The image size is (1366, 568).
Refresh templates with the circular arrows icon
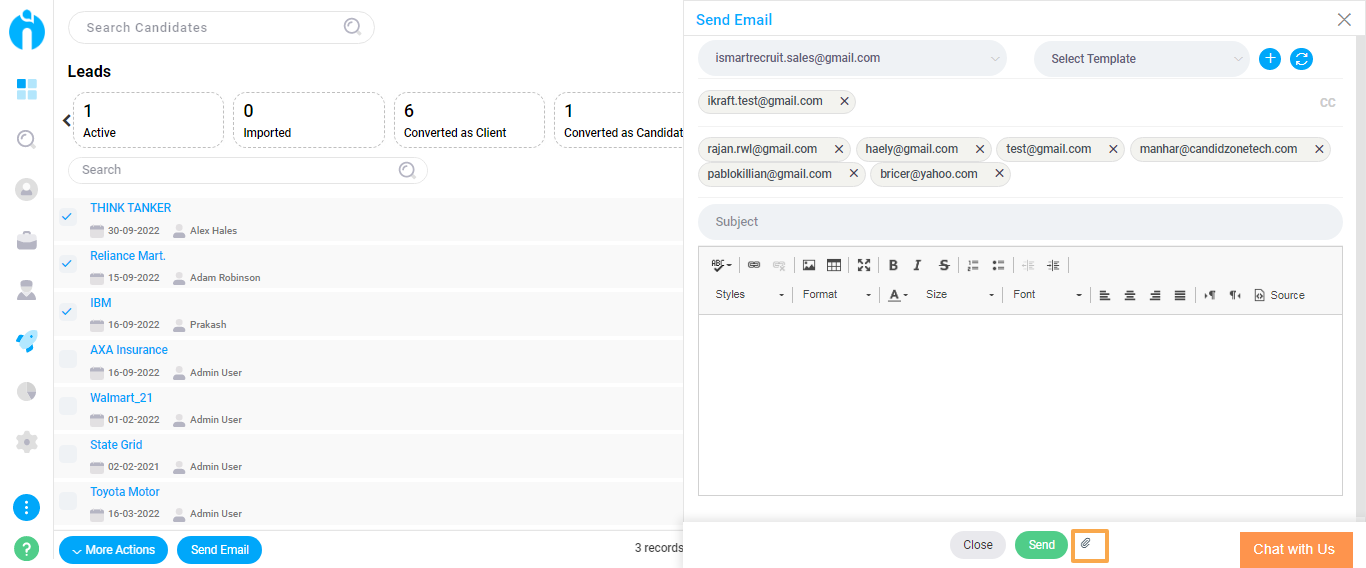[1301, 59]
